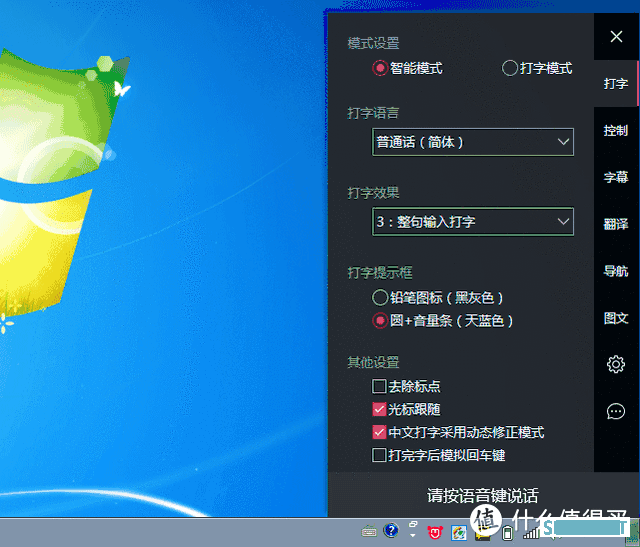
Task: Click the keyboard icon in the system tray
Action: [x=369, y=531]
